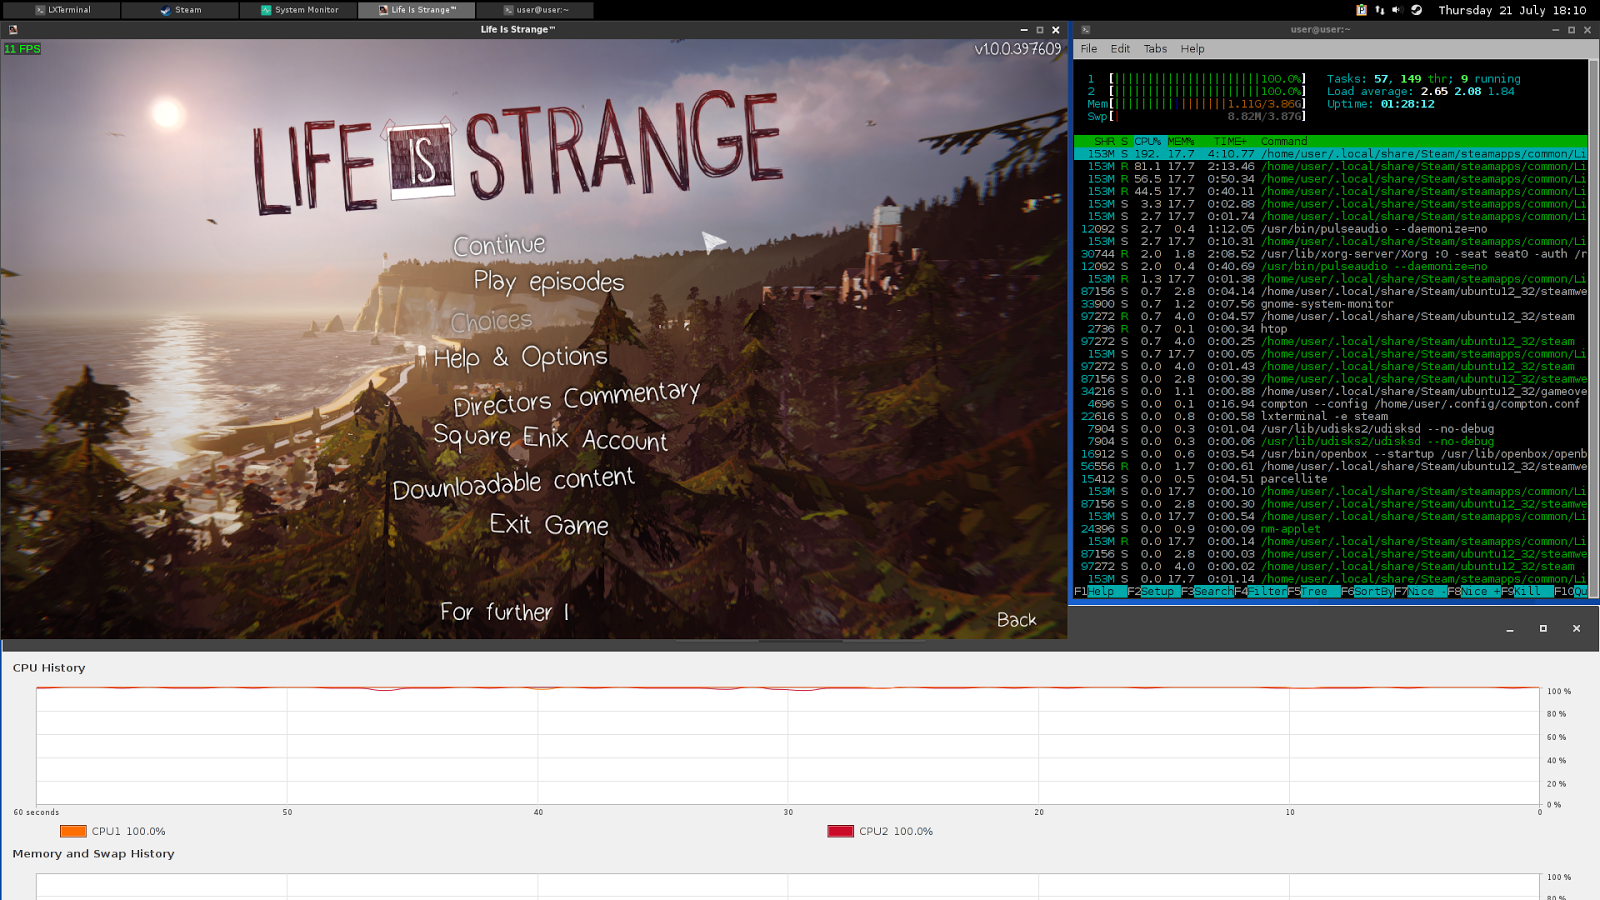
Task: Select the lxterminal -e steam process row
Action: 1331,417
